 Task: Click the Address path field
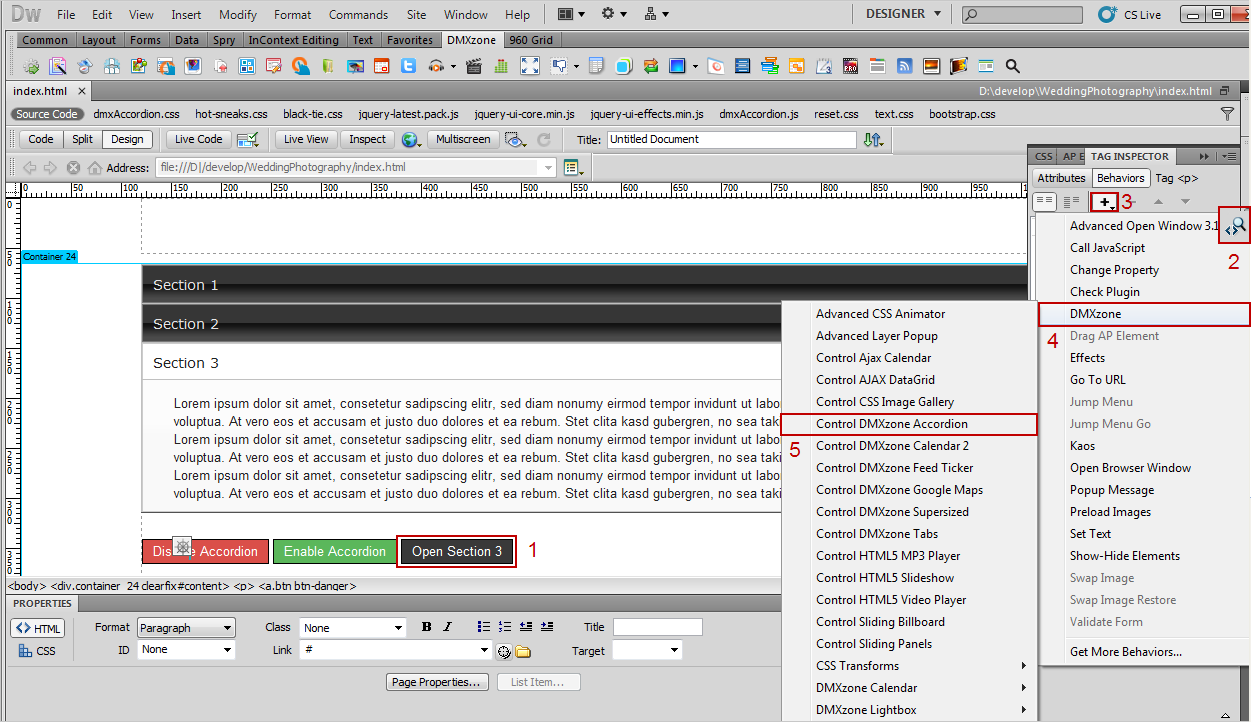coord(356,167)
